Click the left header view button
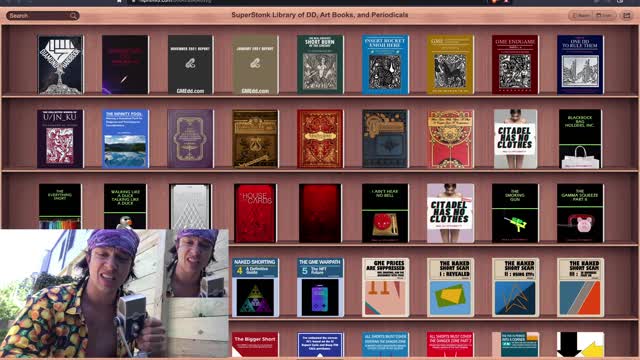This screenshot has width=640, height=360. (581, 16)
